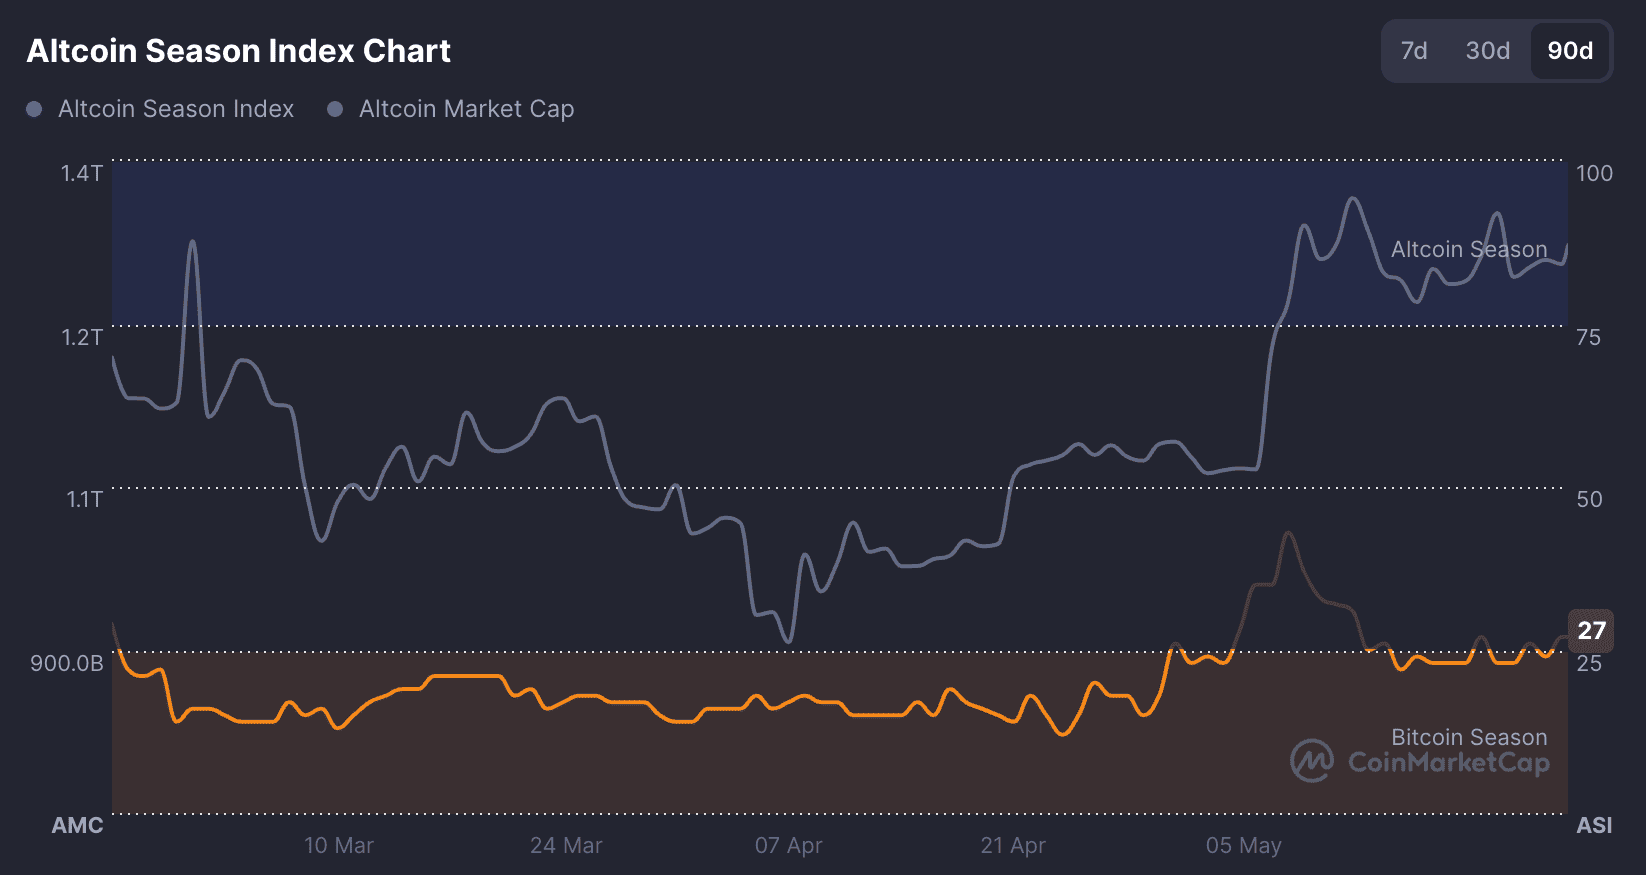
Task: Toggle the Altcoin Season Index legend dot
Action: point(34,109)
